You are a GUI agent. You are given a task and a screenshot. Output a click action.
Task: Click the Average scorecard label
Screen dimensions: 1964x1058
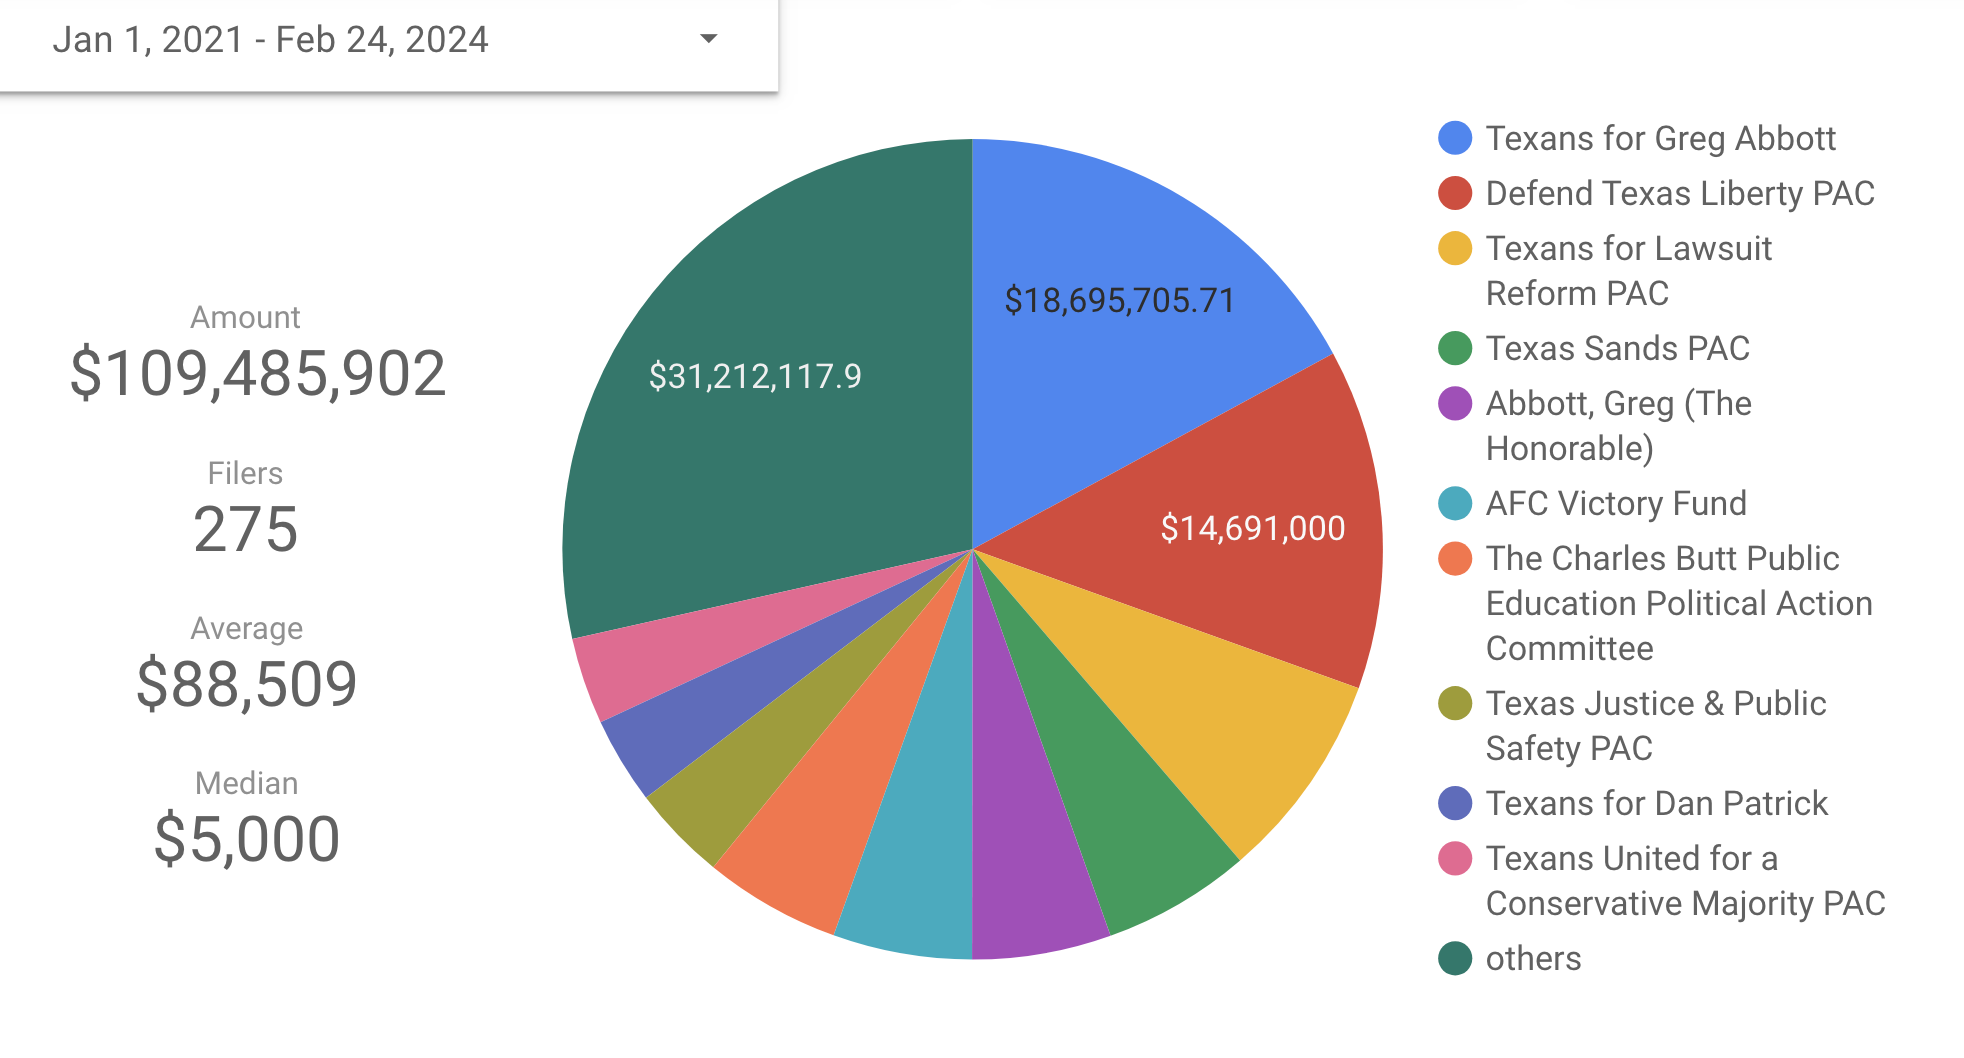tap(246, 628)
